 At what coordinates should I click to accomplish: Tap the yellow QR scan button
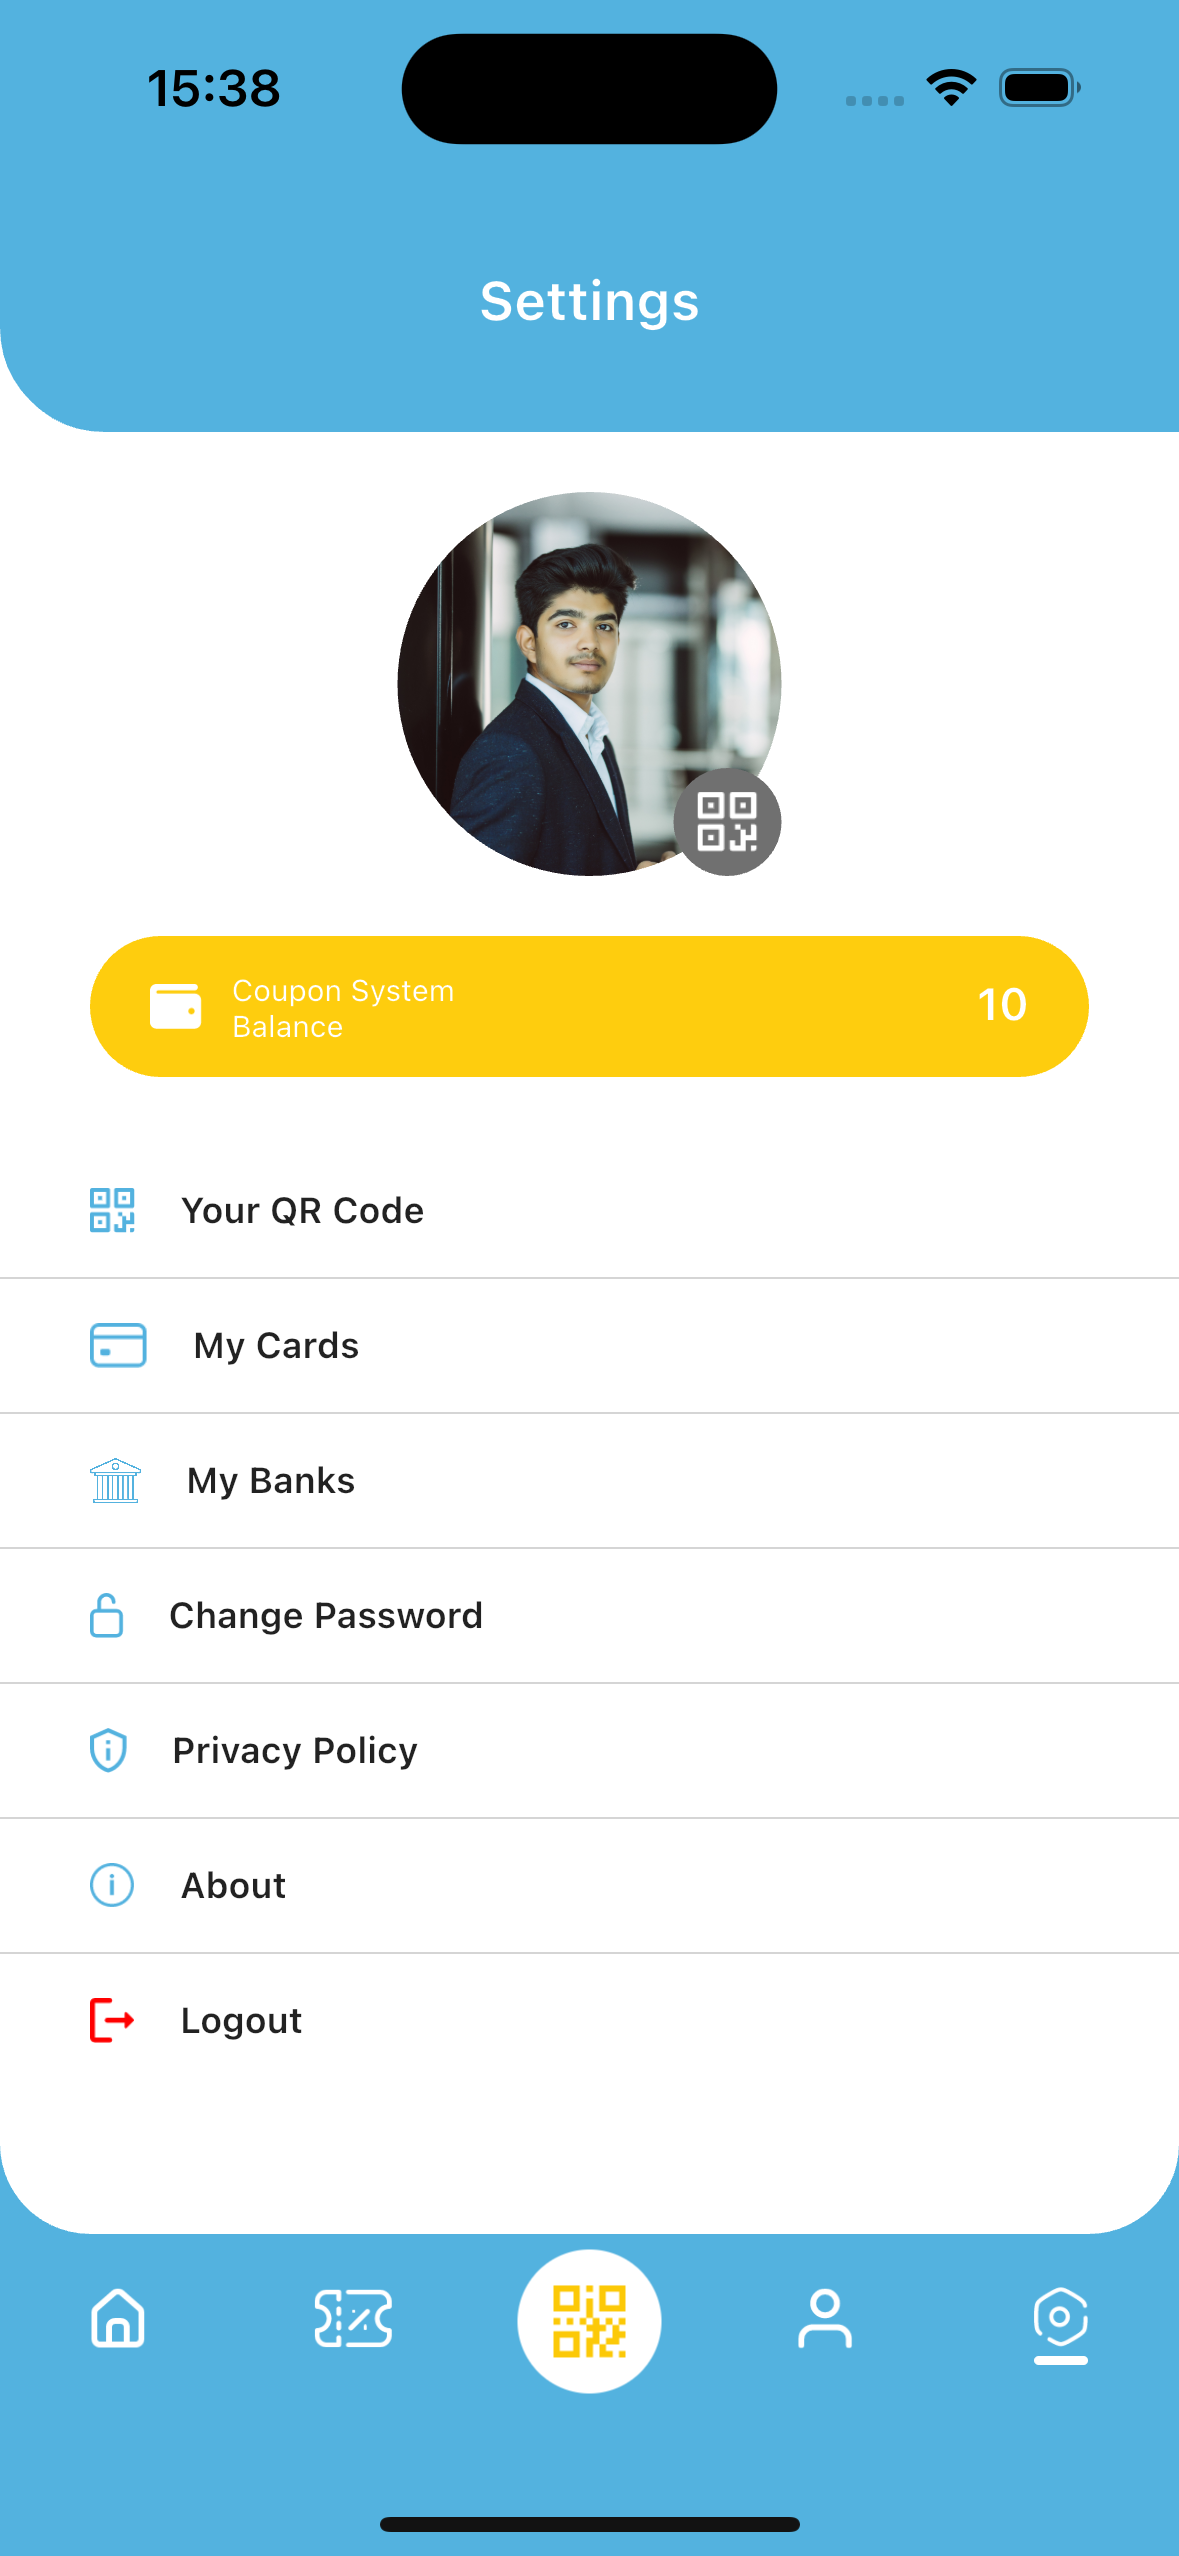coord(589,2320)
